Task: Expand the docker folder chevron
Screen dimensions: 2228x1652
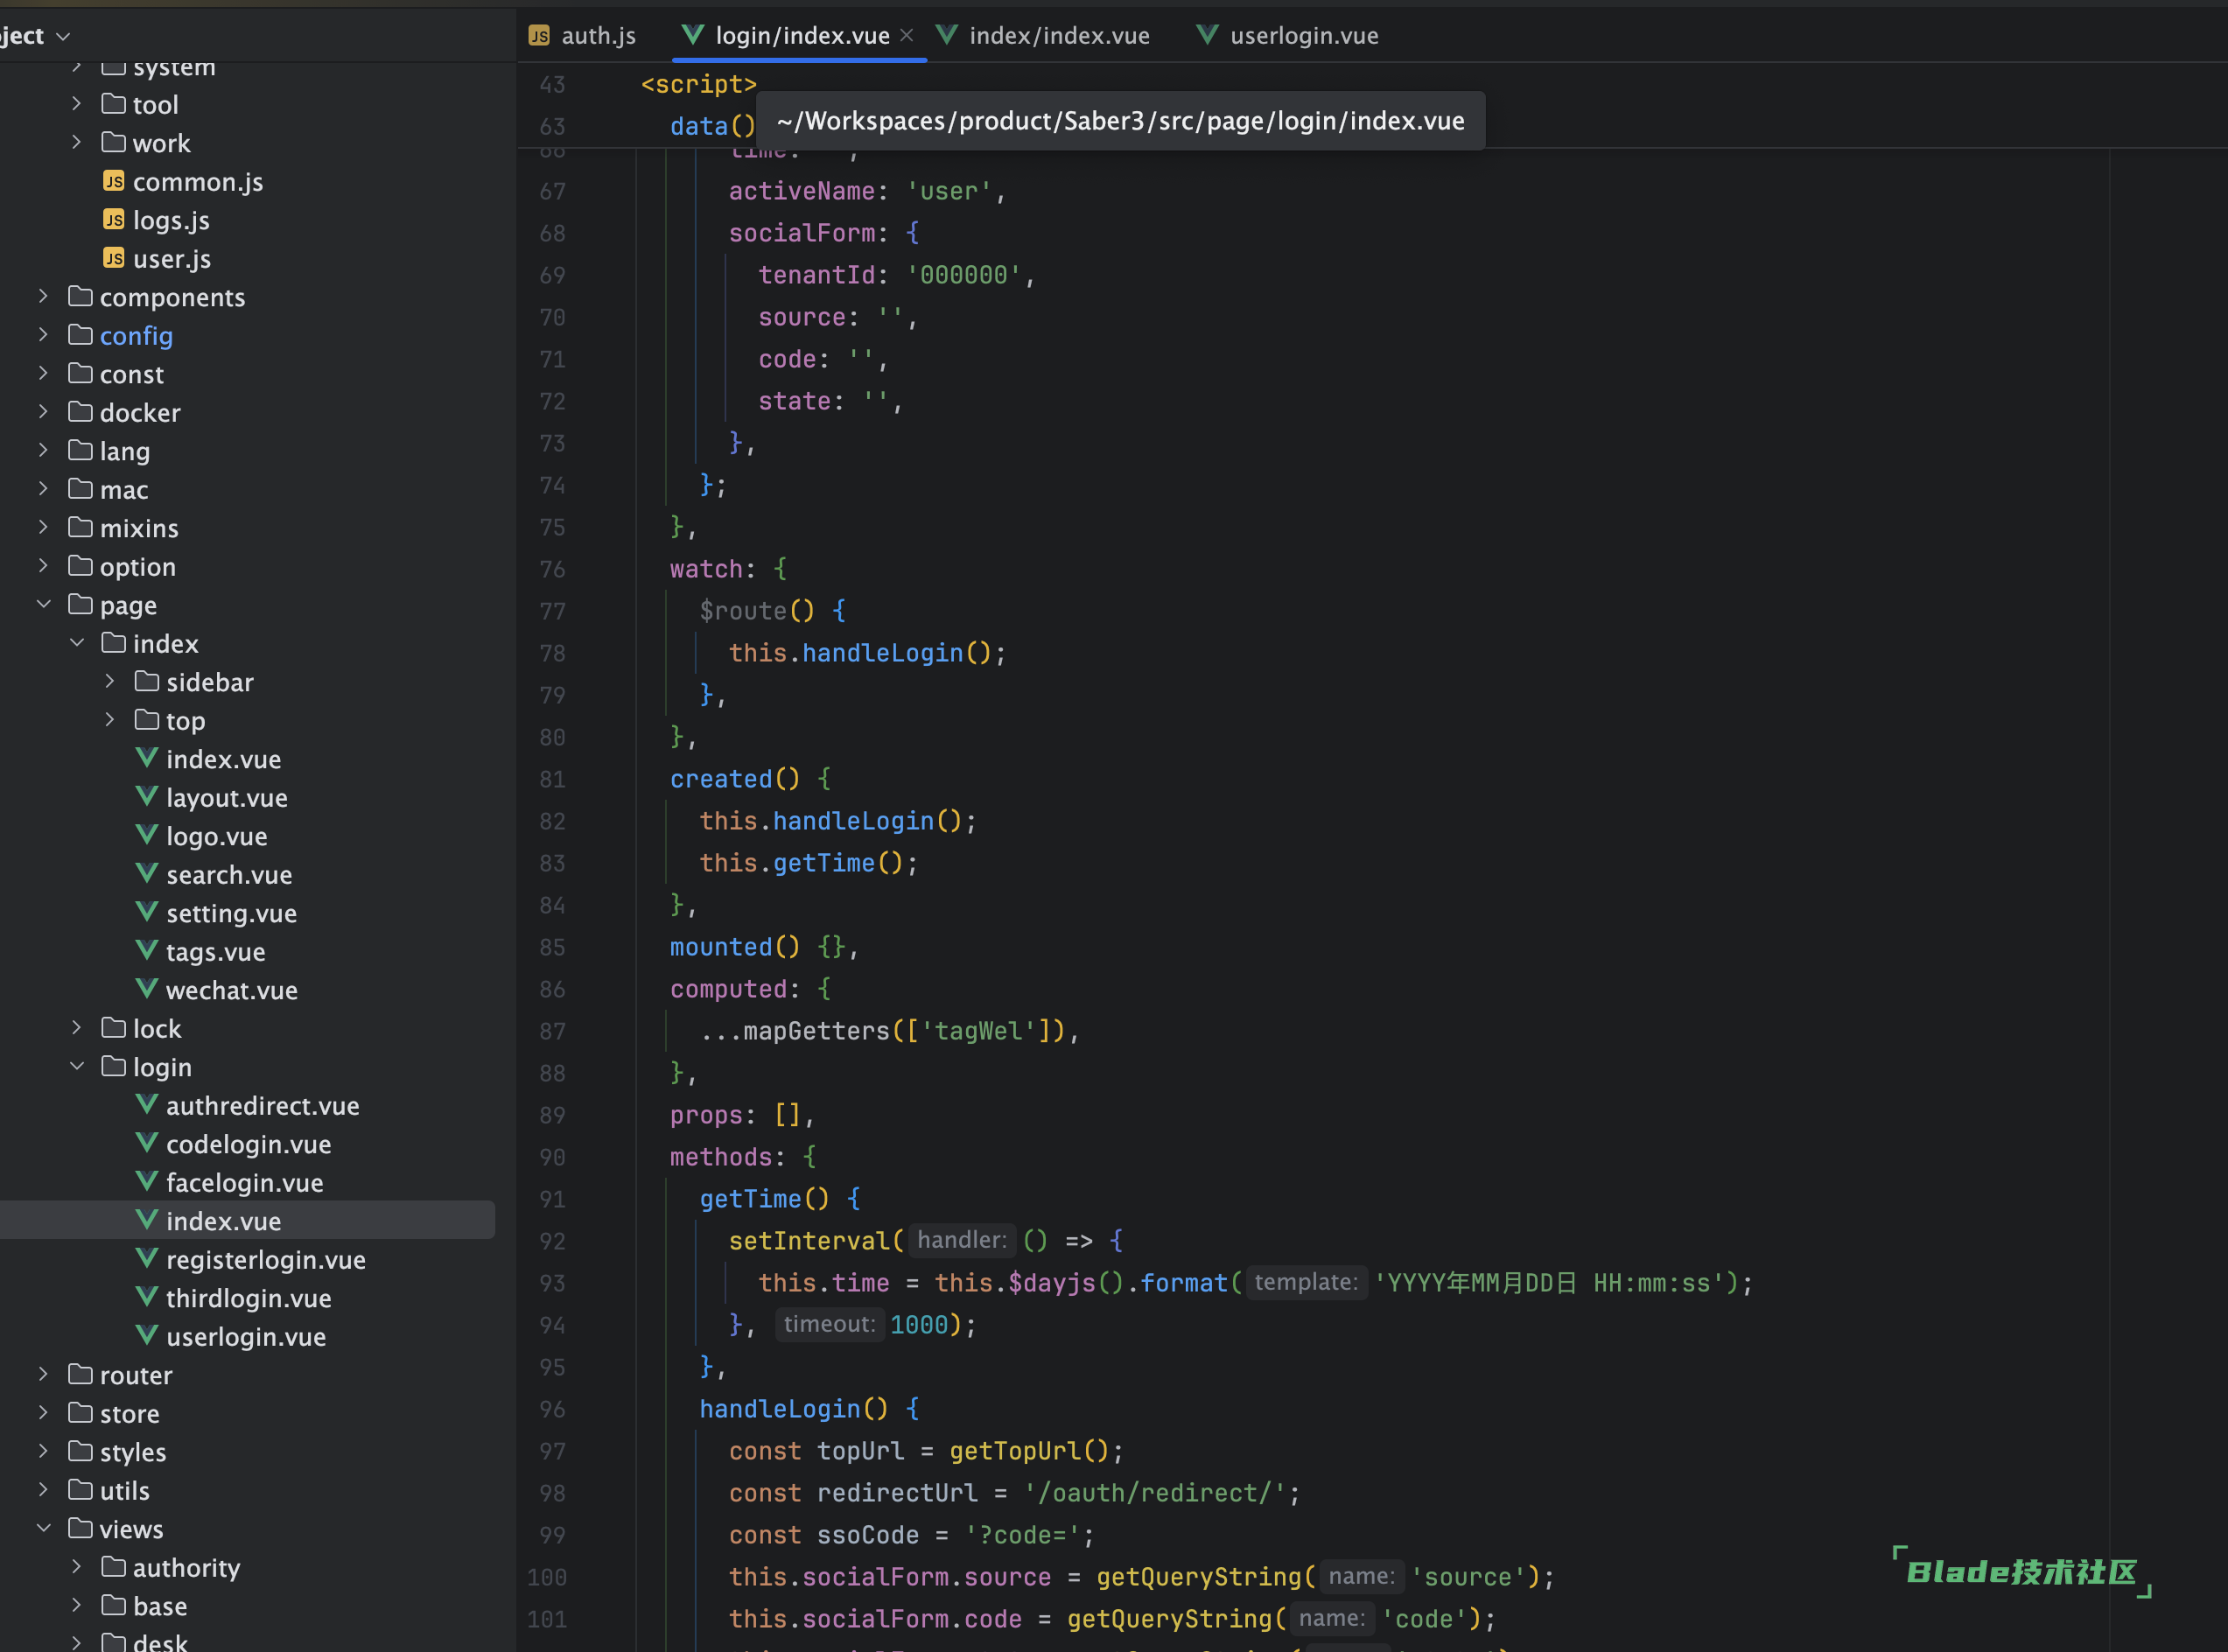Action: [x=43, y=412]
